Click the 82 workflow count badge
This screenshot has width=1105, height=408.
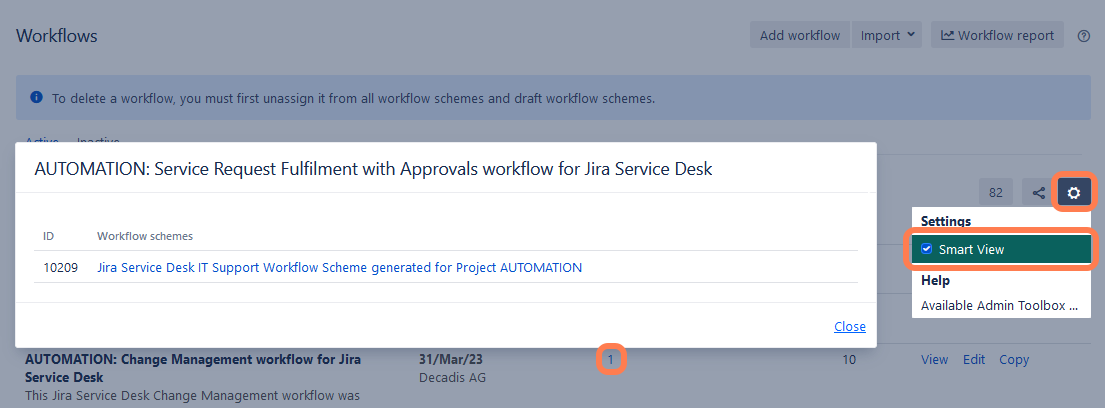click(x=996, y=193)
